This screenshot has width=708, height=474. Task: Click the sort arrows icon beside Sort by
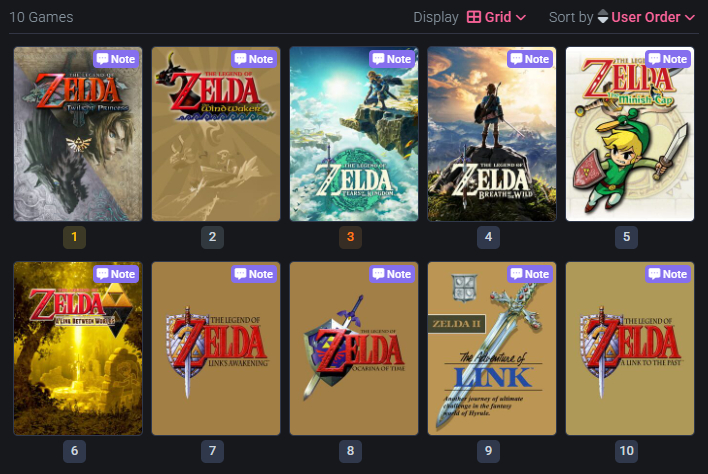coord(603,17)
